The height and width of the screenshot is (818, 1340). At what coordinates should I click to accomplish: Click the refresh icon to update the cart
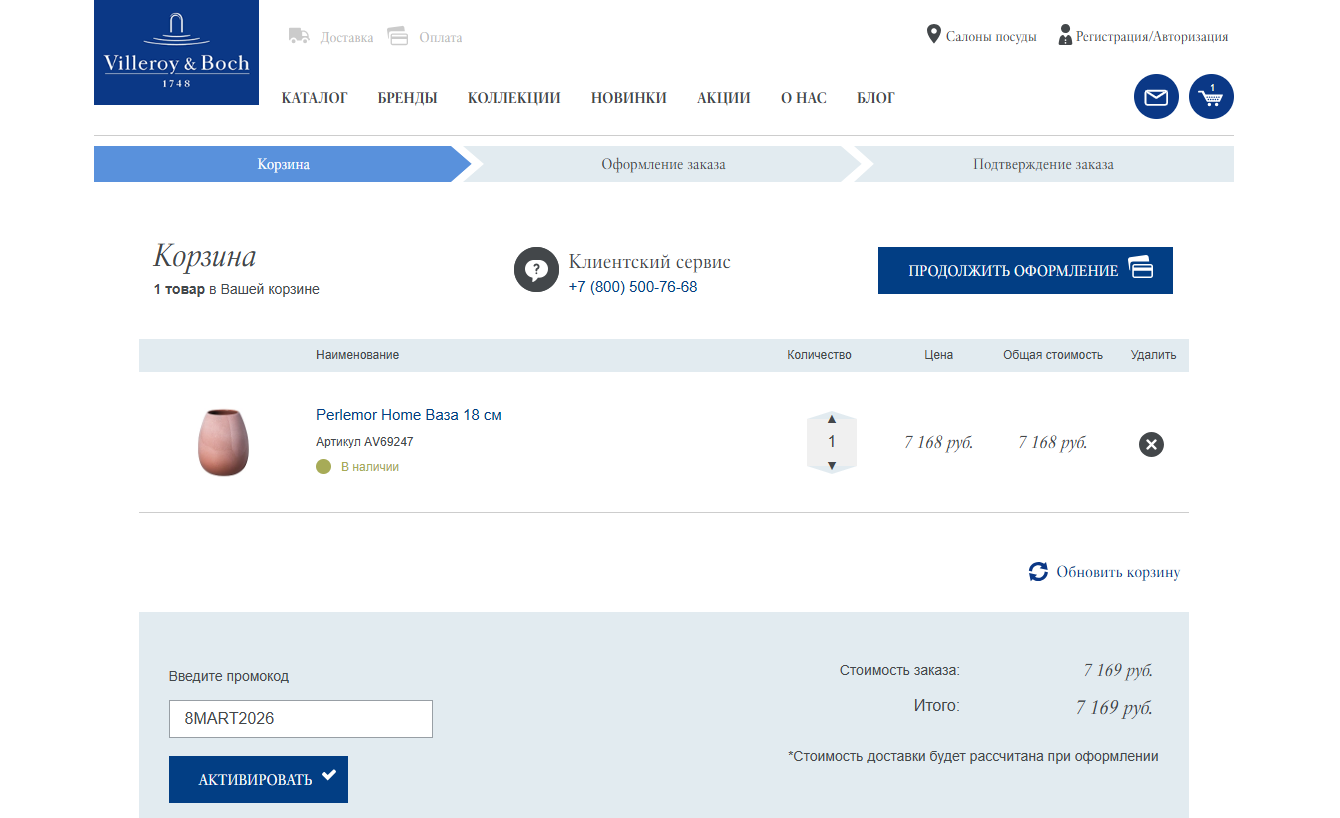[1037, 571]
